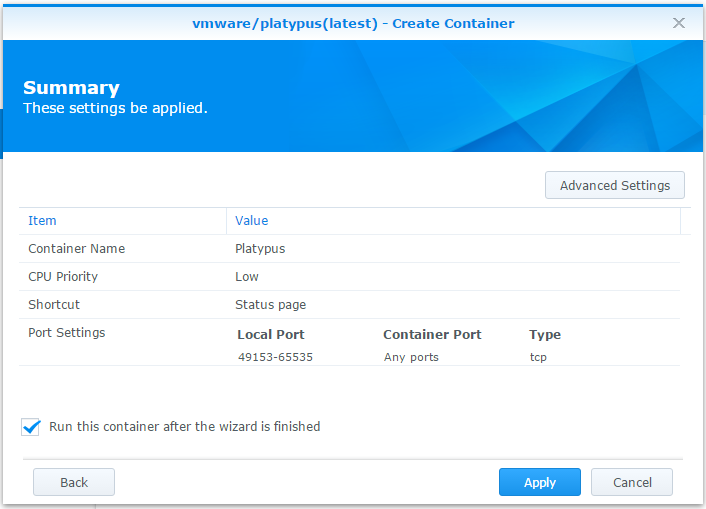The image size is (706, 509).
Task: Click the Item column header
Action: coord(42,221)
